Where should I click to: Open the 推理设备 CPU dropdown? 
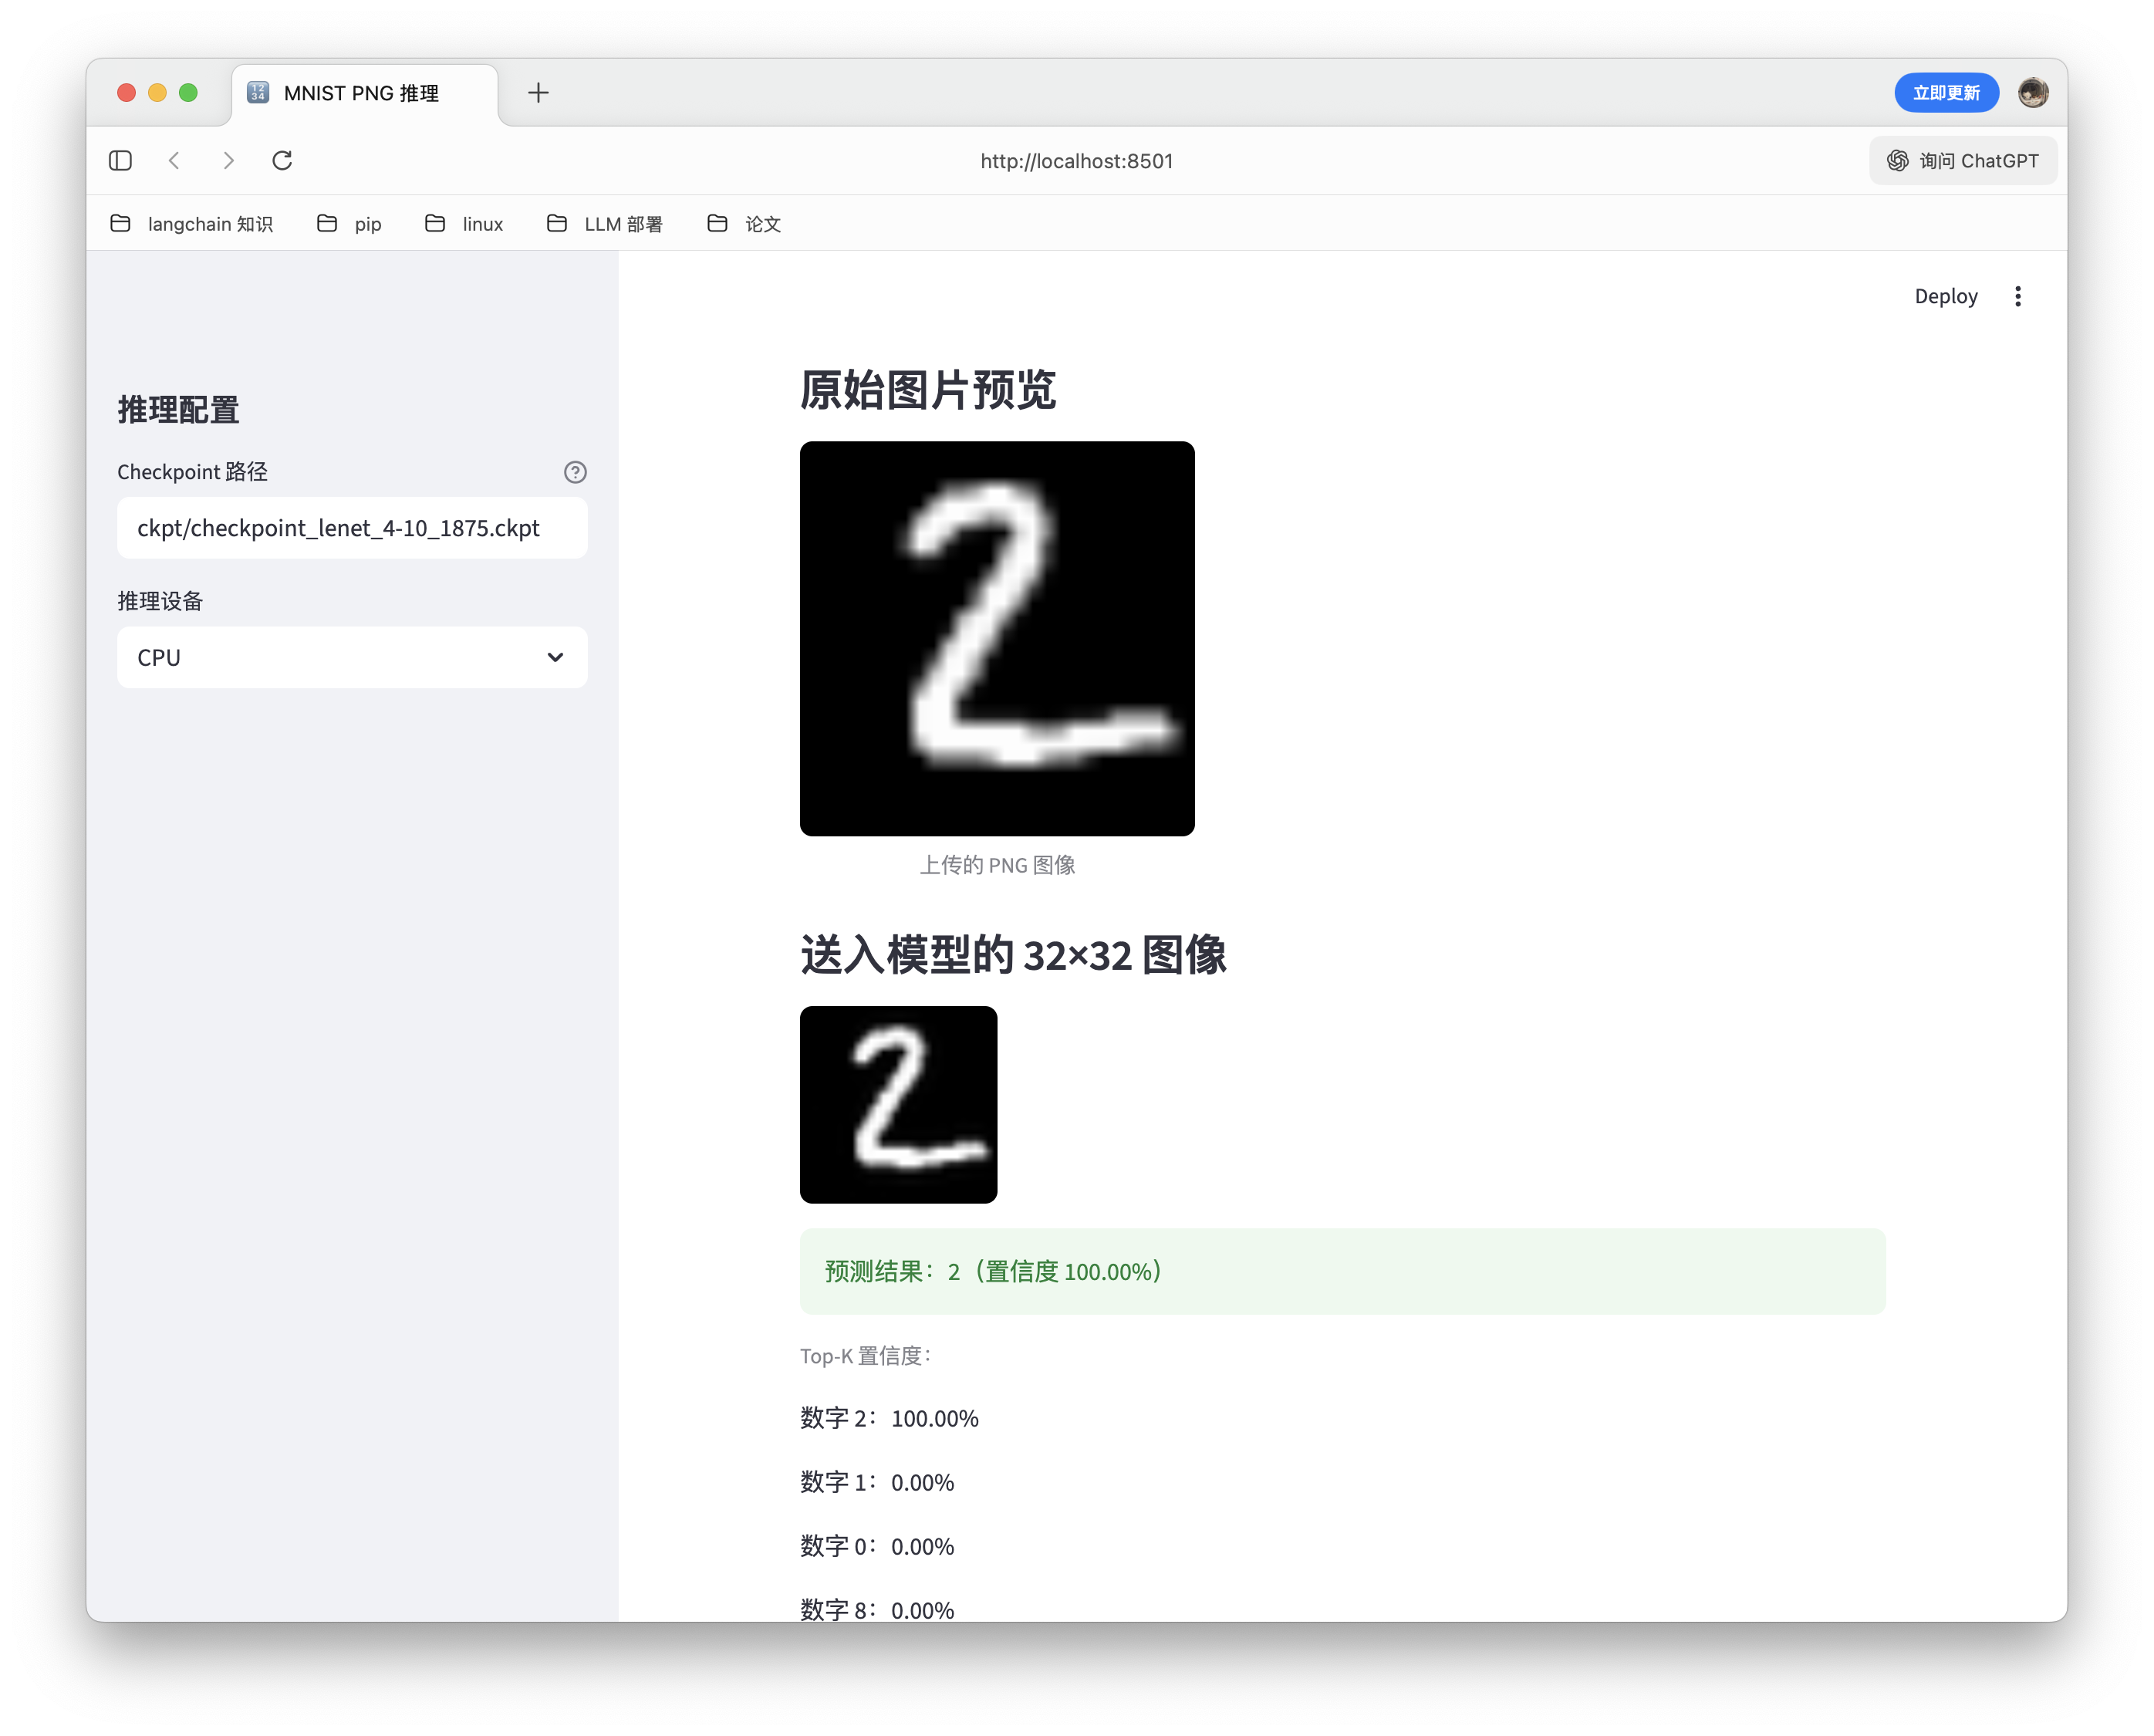[x=352, y=657]
